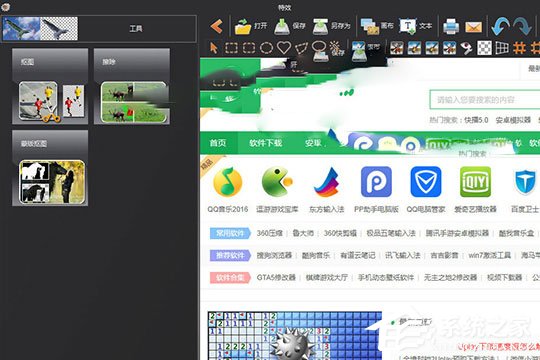Select the orange pointer arrow tool

click(x=214, y=48)
